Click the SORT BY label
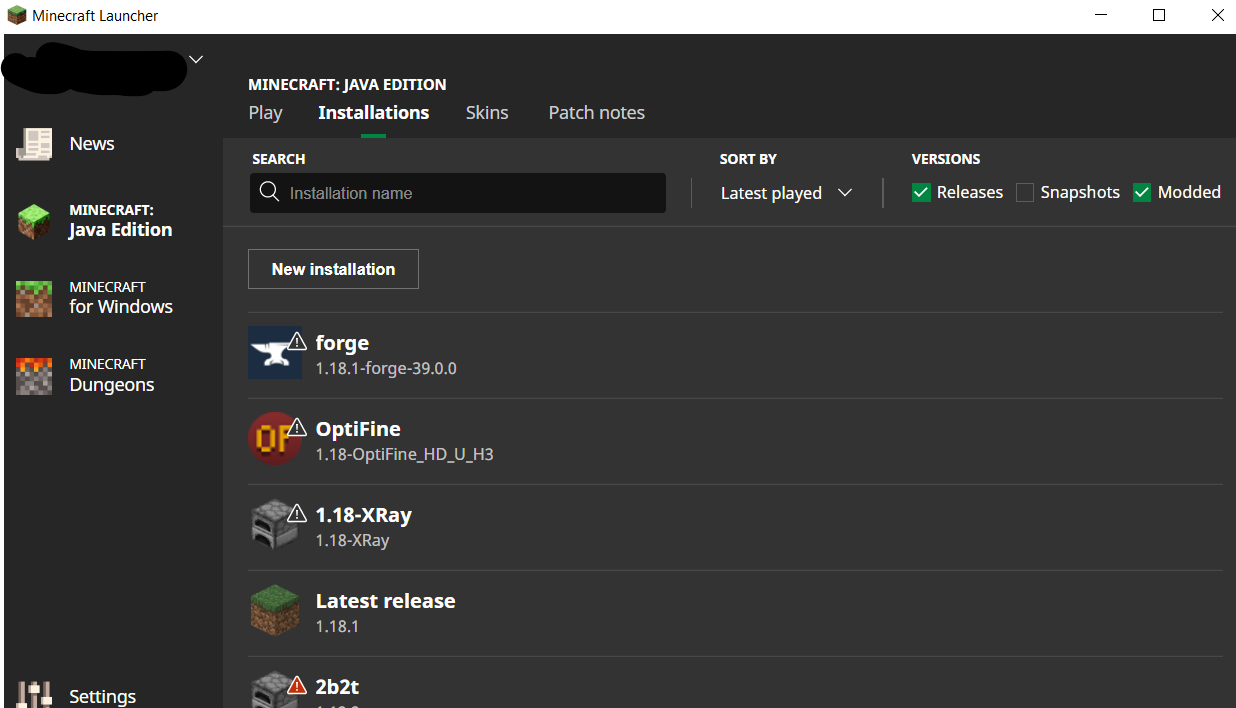The width and height of the screenshot is (1236, 708). click(748, 159)
